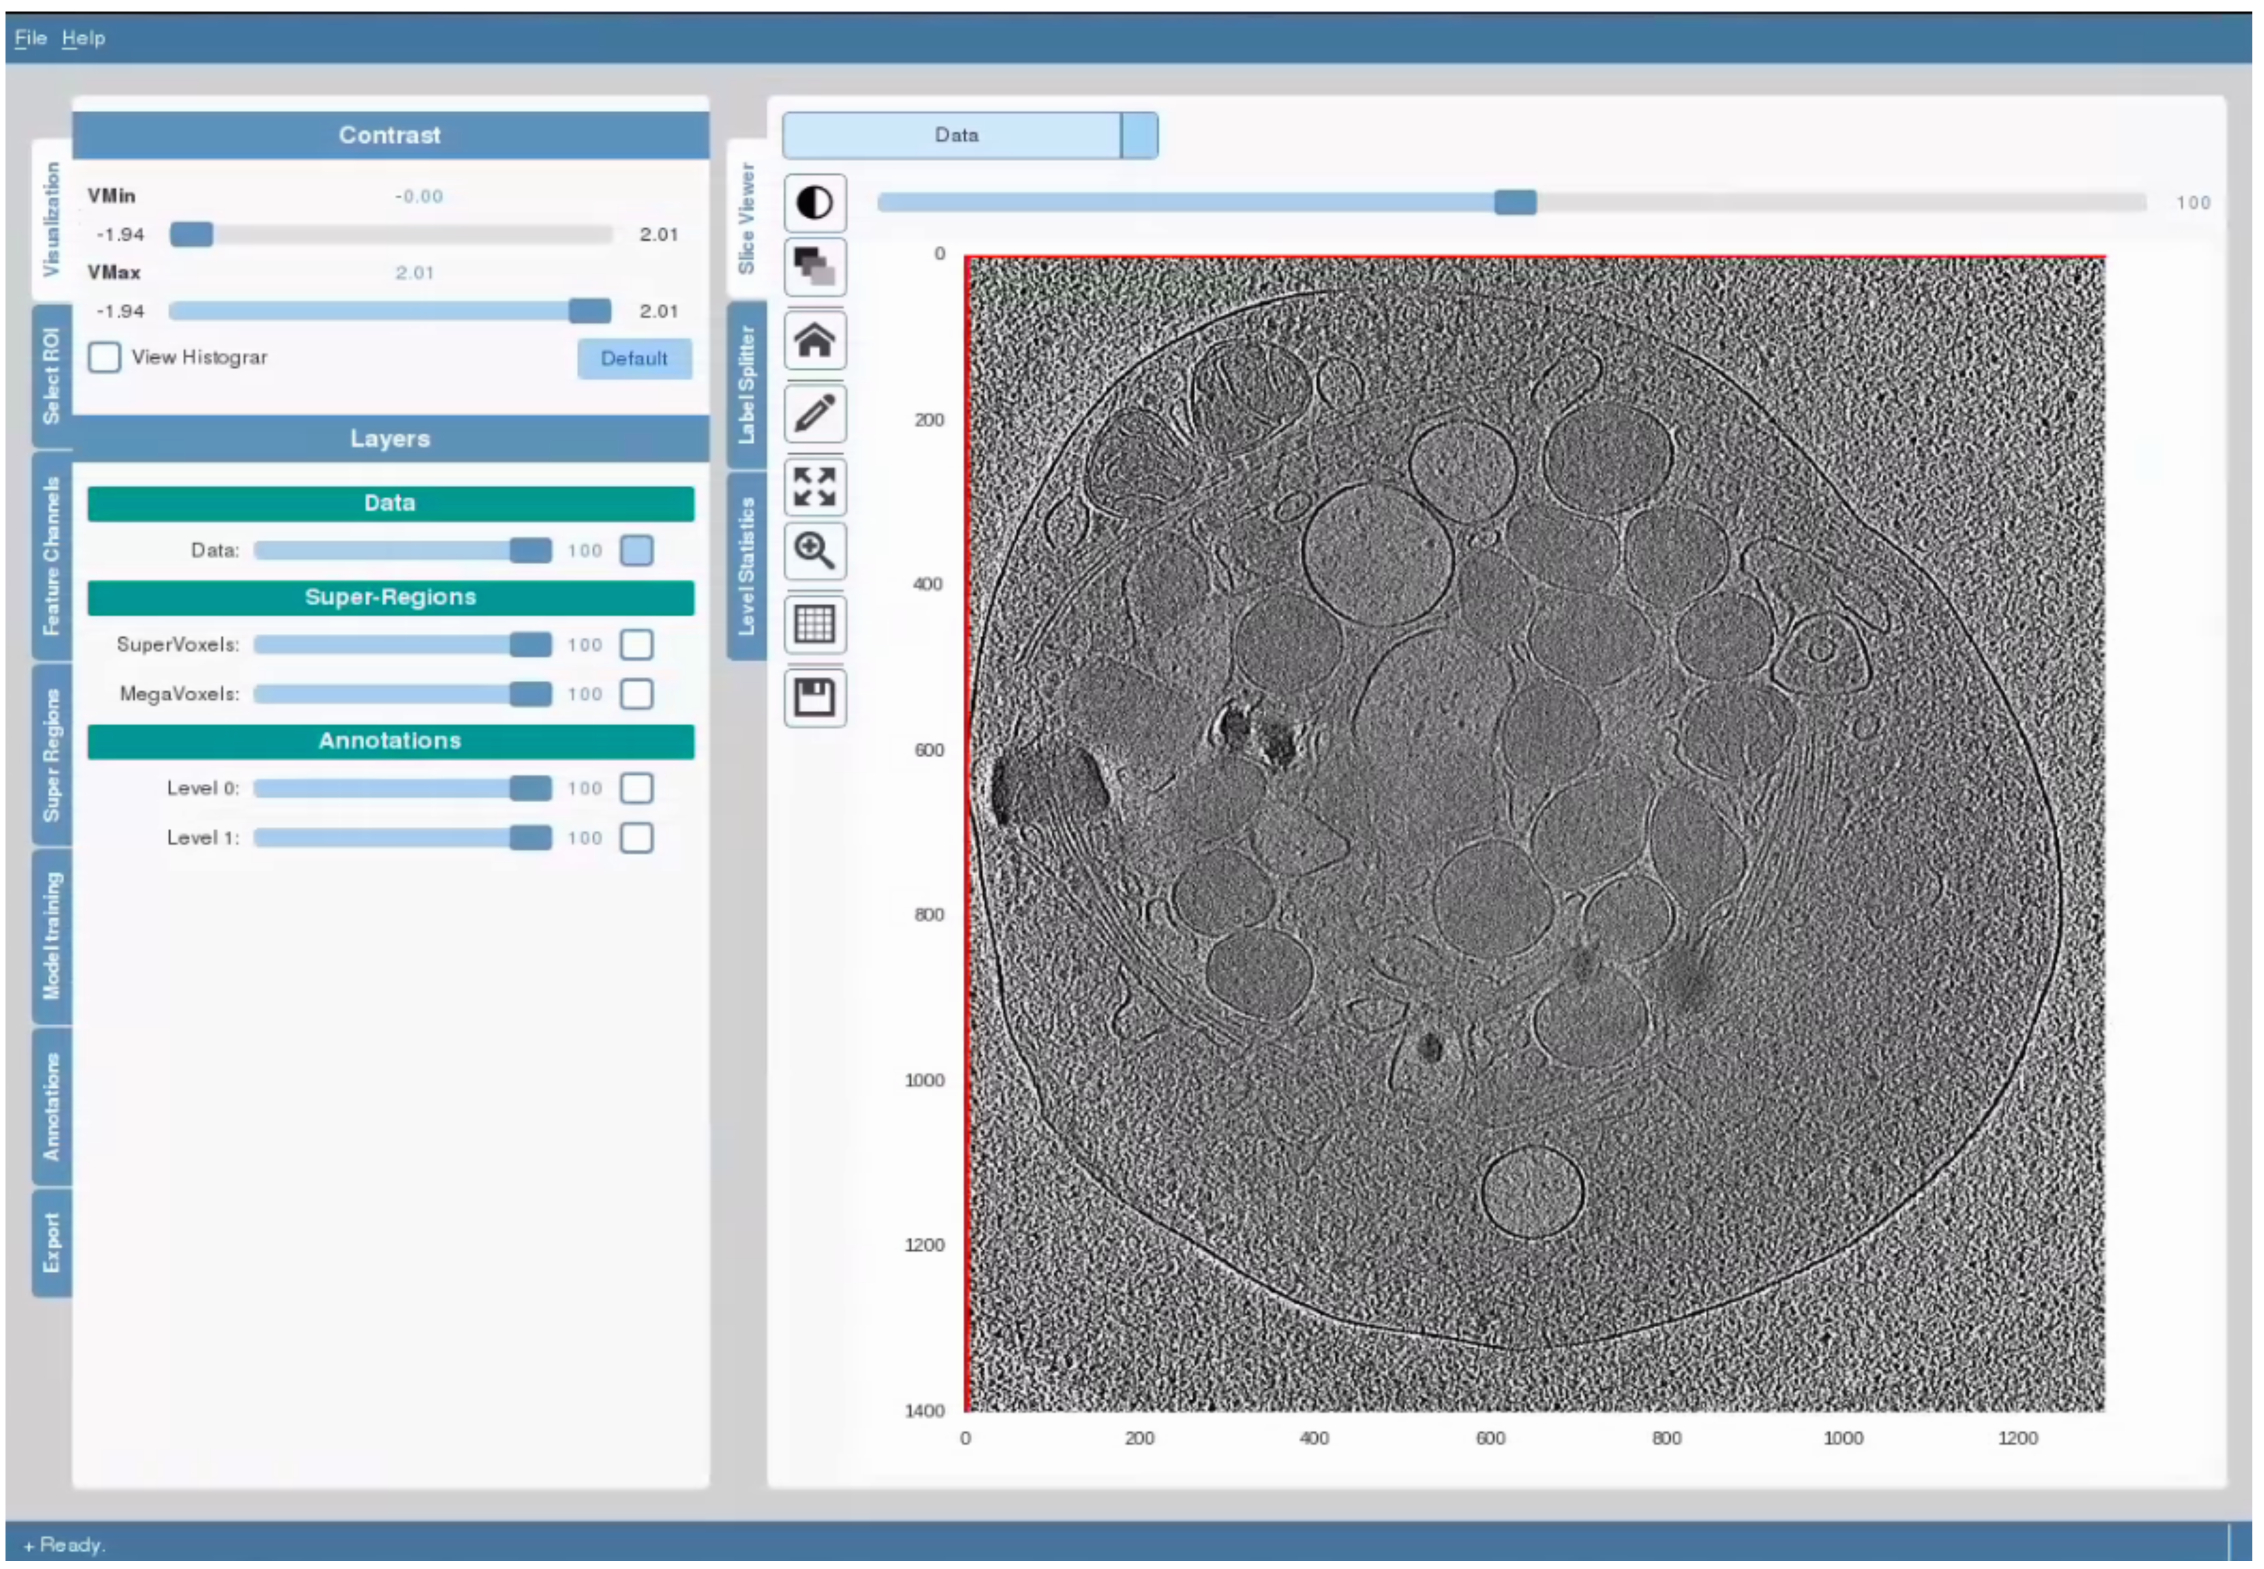Enable the View Histogram checkbox
The image size is (2264, 1569).
pyautogui.click(x=105, y=357)
